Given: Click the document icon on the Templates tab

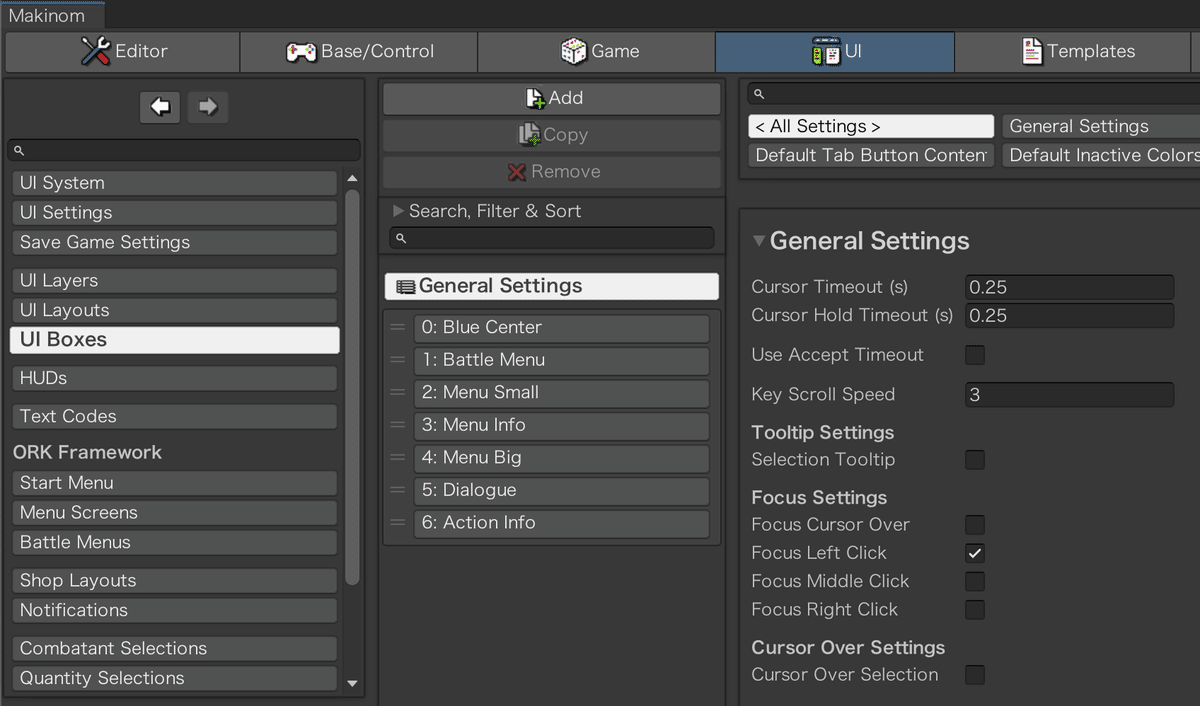Looking at the screenshot, I should tap(1031, 52).
